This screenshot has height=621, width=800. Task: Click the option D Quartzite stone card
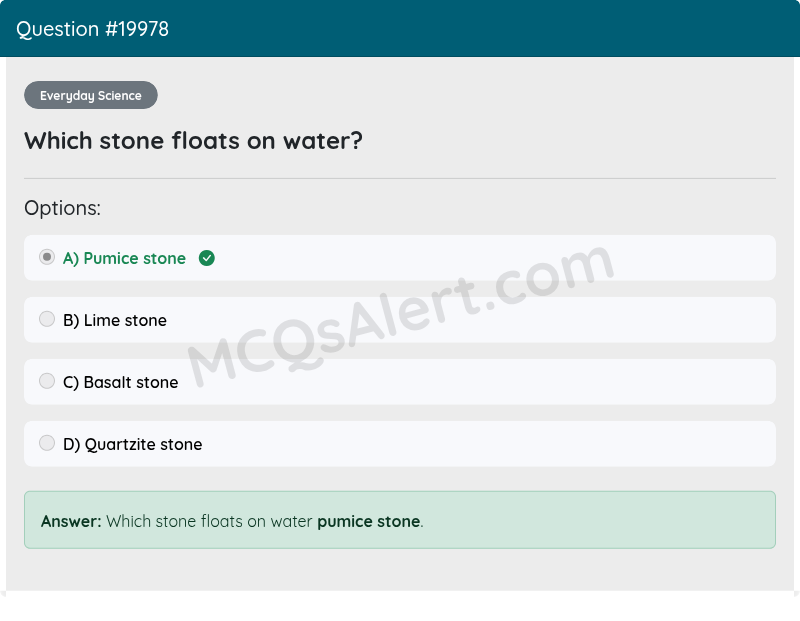click(400, 443)
